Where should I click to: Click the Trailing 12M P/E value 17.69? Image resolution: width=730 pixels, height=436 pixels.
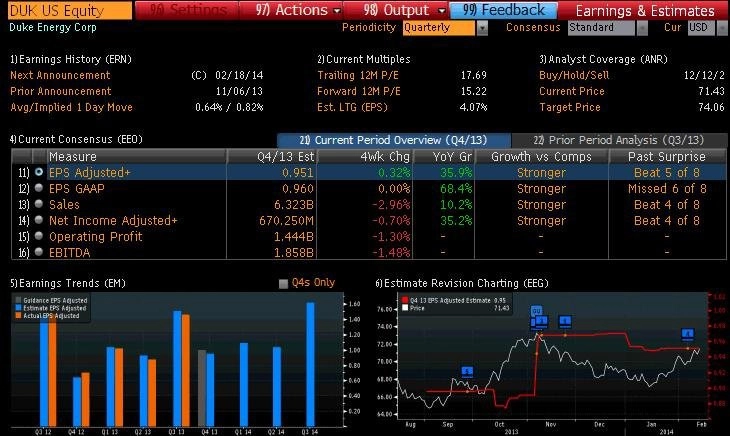tap(473, 75)
